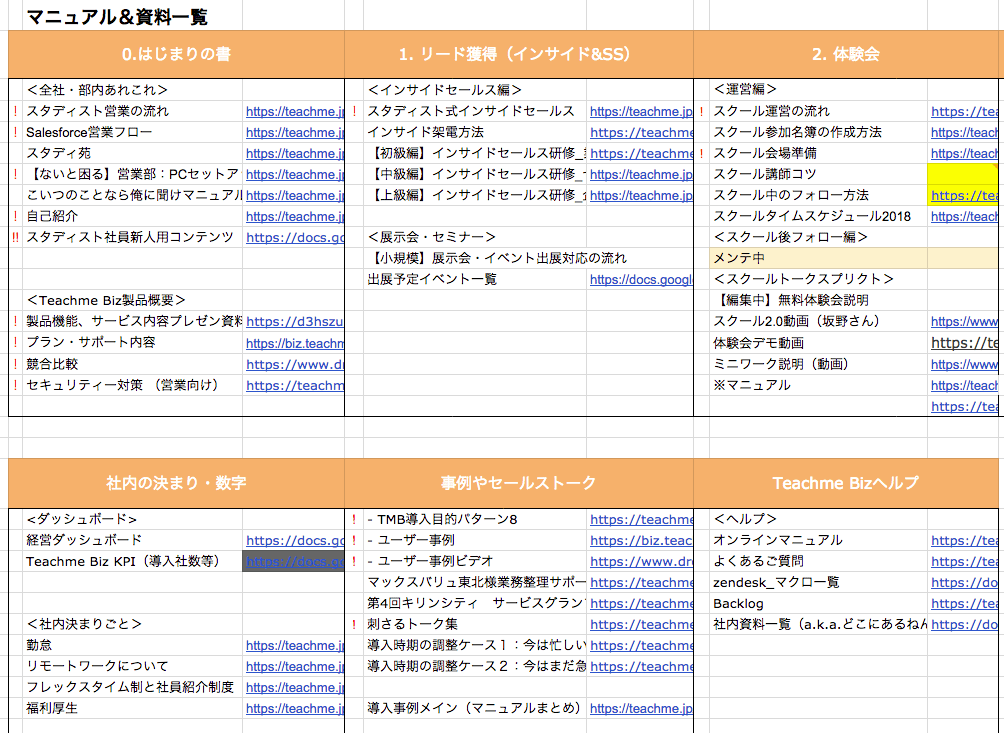Open the 体験会デモ動画 link
Screen dimensions: 1004x733
964,343
